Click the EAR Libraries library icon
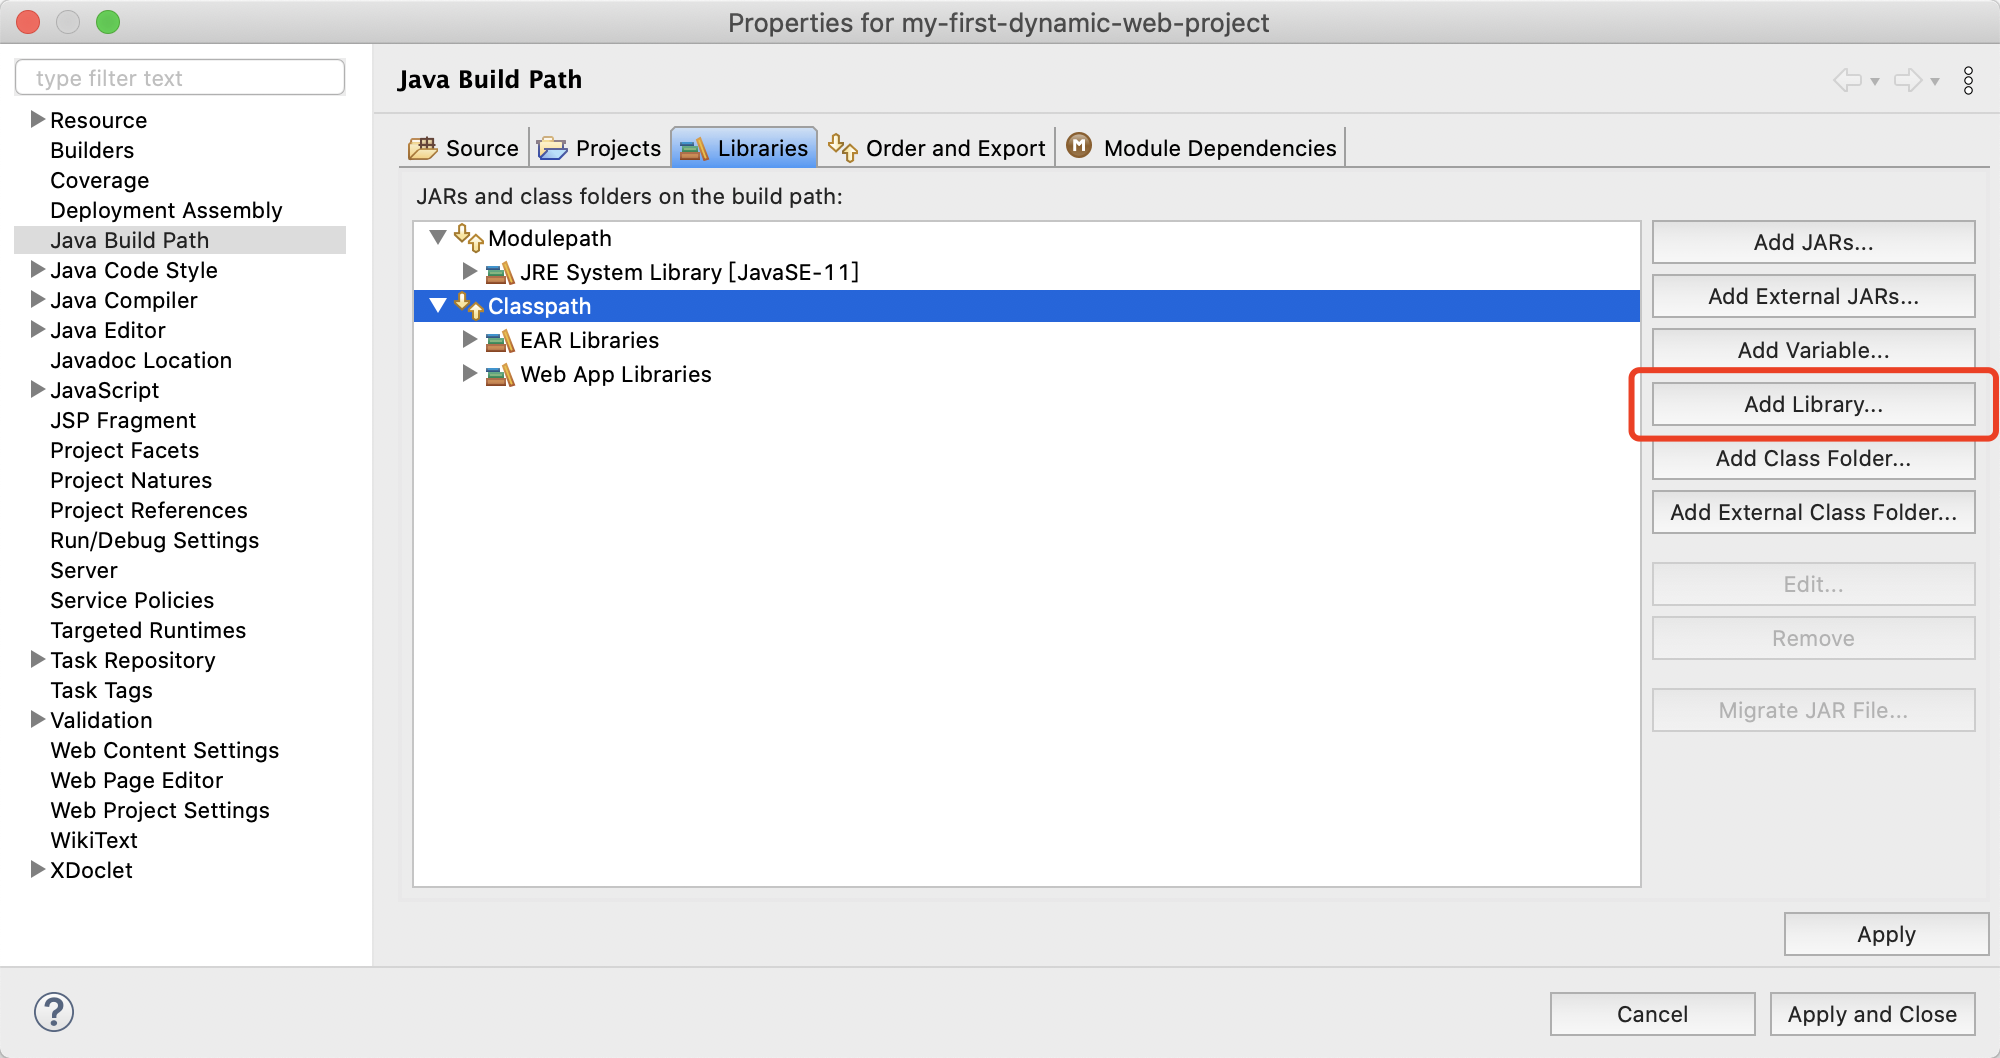Screen dimensions: 2000x1058 499,340
